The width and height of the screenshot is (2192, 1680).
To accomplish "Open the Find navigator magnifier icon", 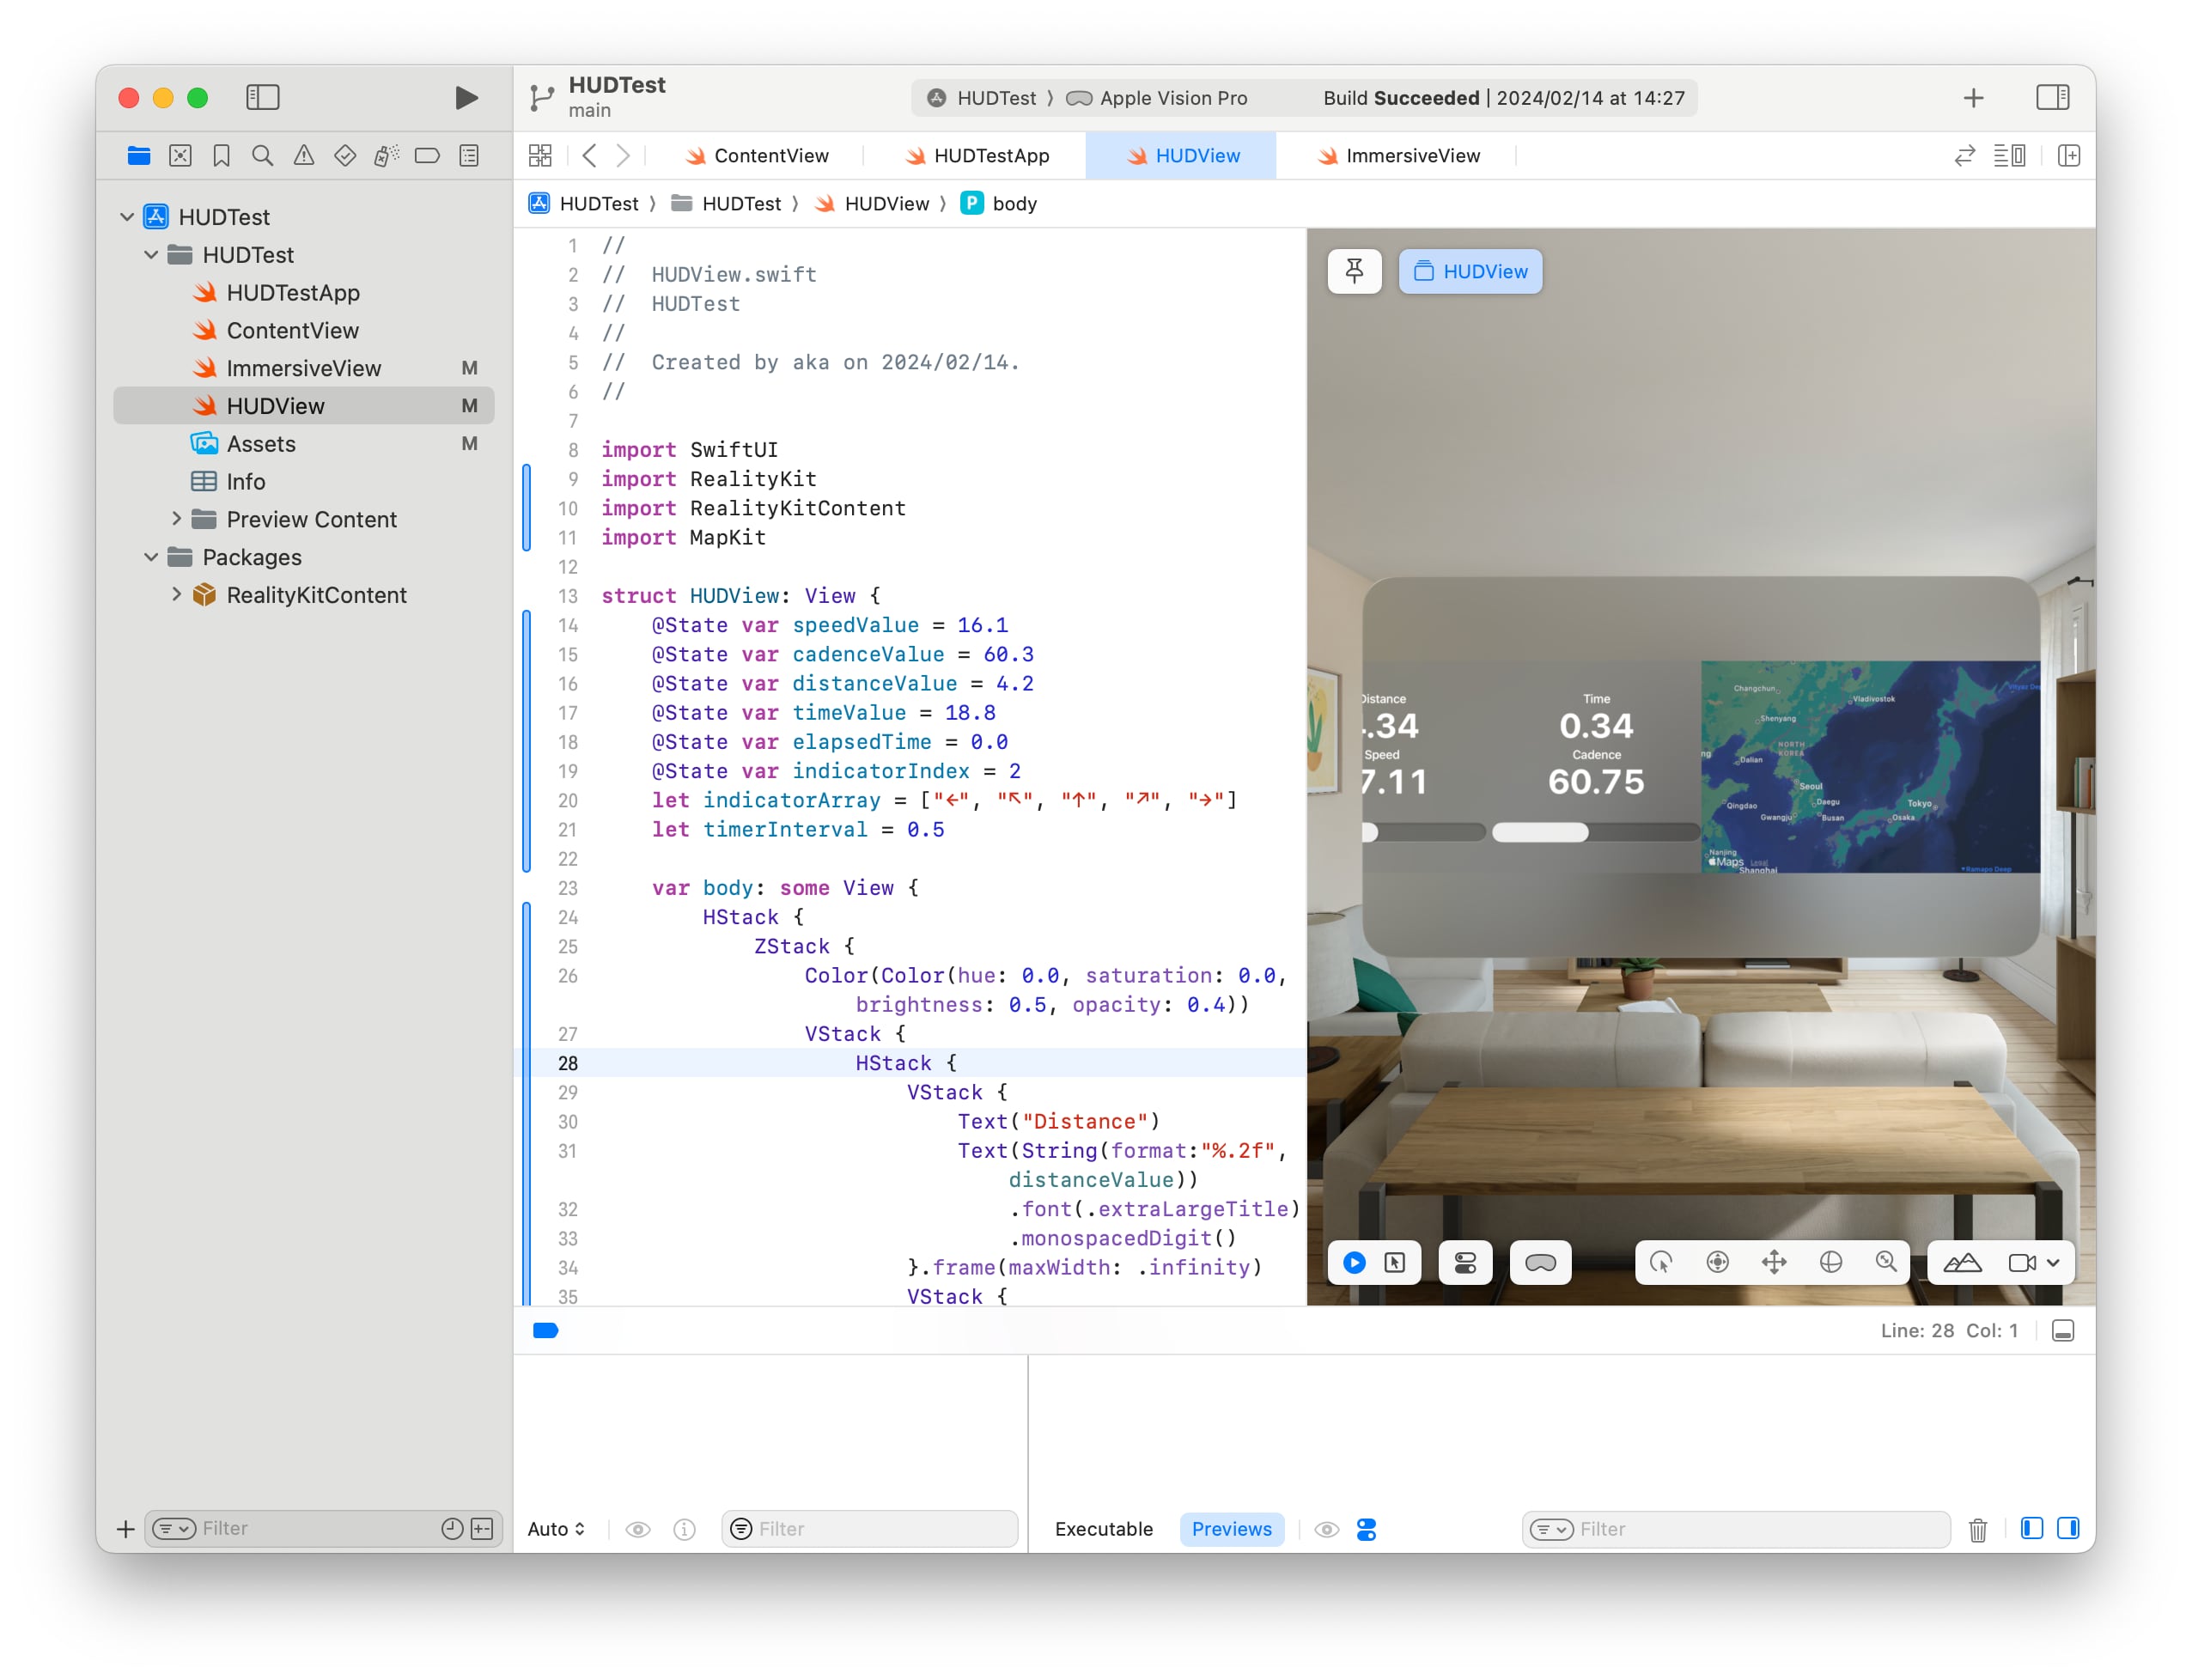I will pyautogui.click(x=262, y=156).
